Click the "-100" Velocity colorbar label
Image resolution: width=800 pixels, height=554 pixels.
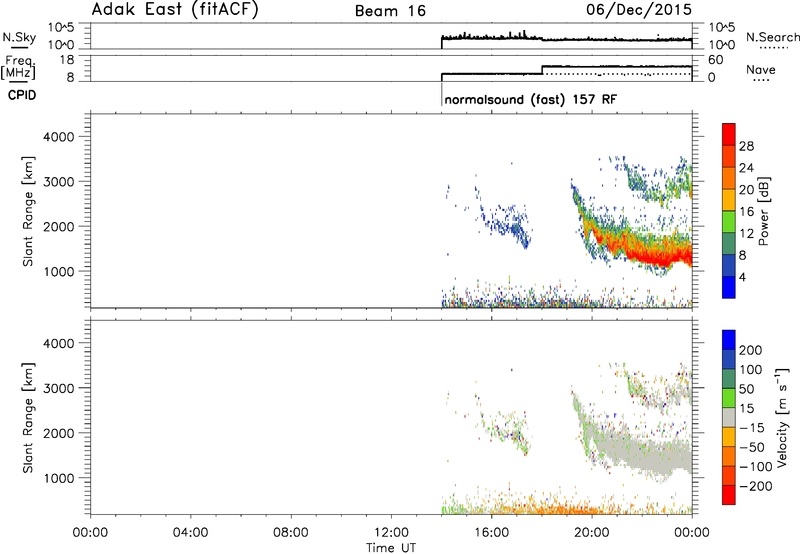[x=756, y=467]
